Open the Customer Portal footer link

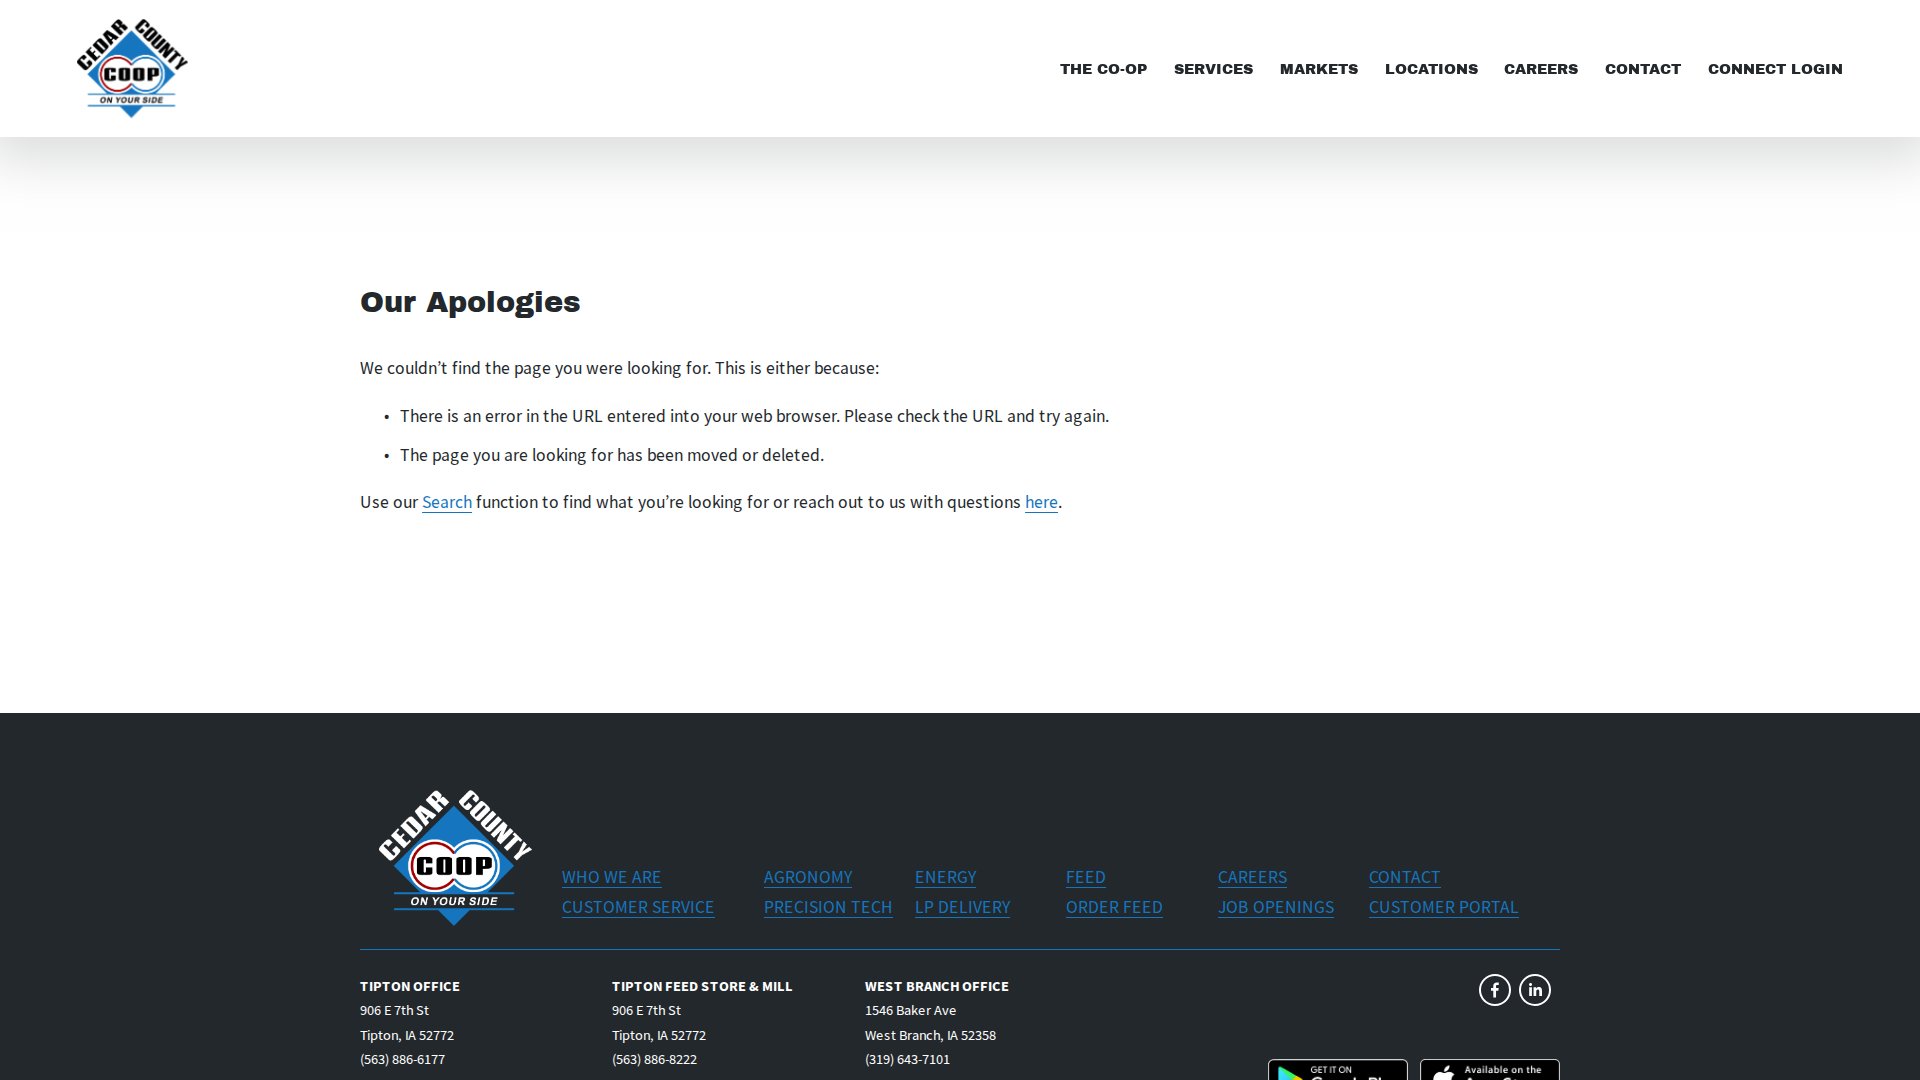click(1442, 907)
